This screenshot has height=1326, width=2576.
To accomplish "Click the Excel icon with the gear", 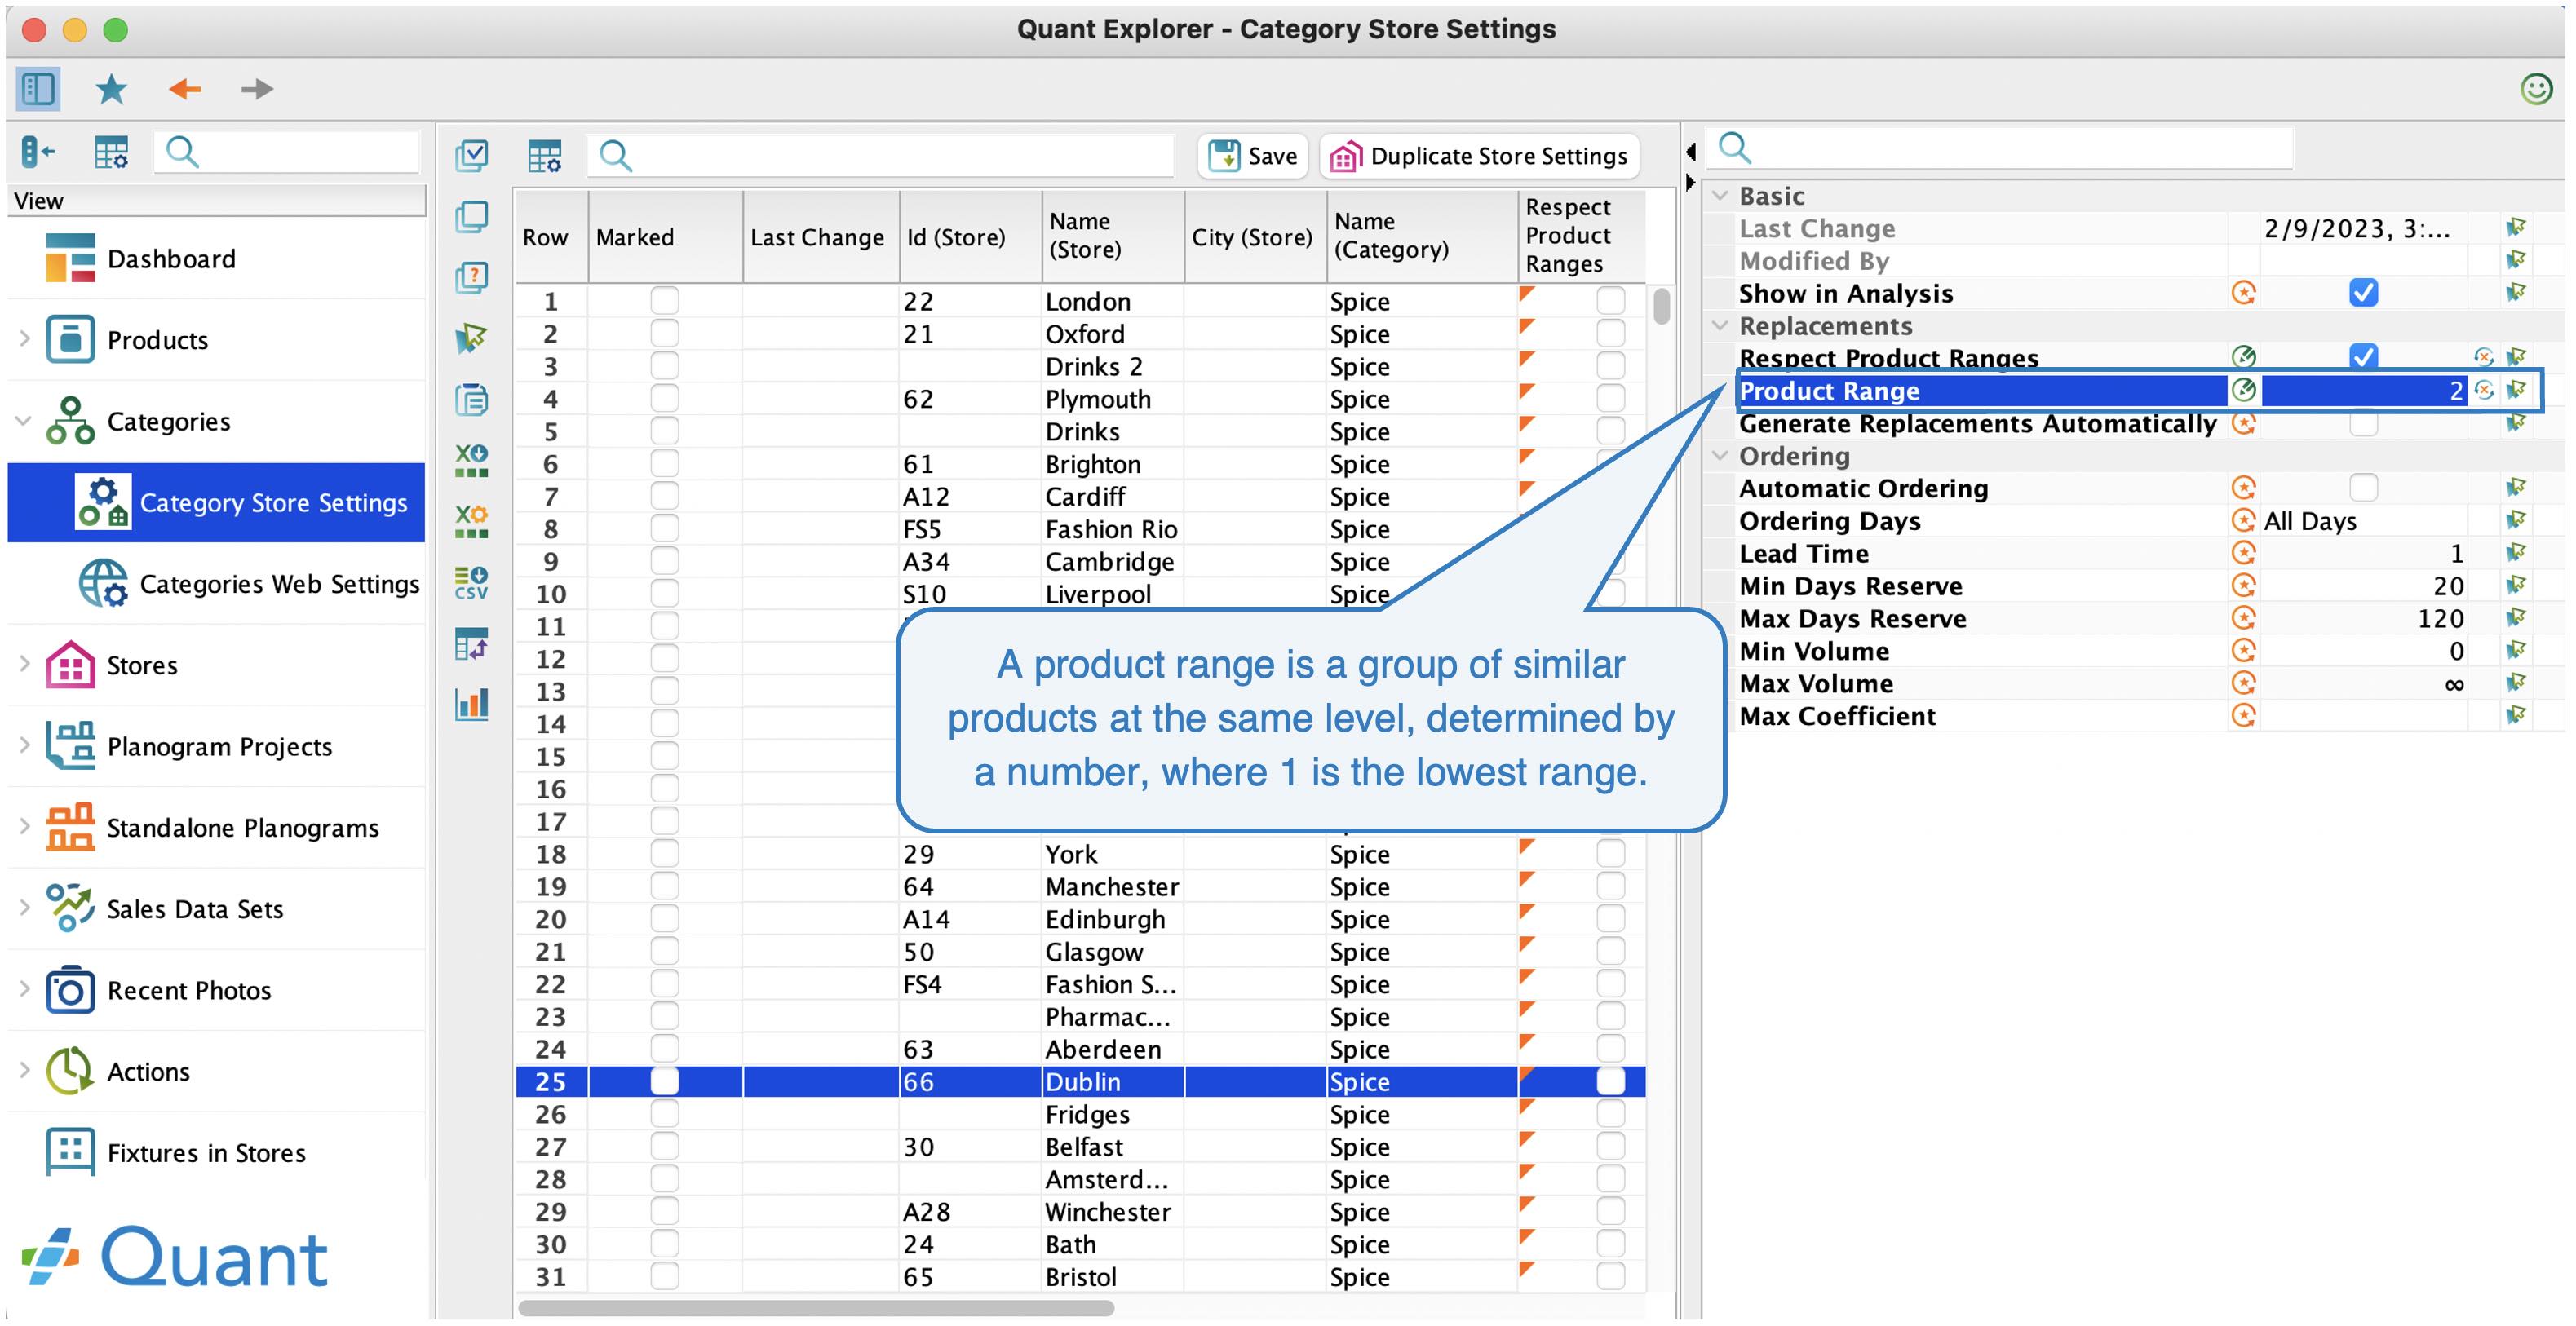I will click(471, 521).
